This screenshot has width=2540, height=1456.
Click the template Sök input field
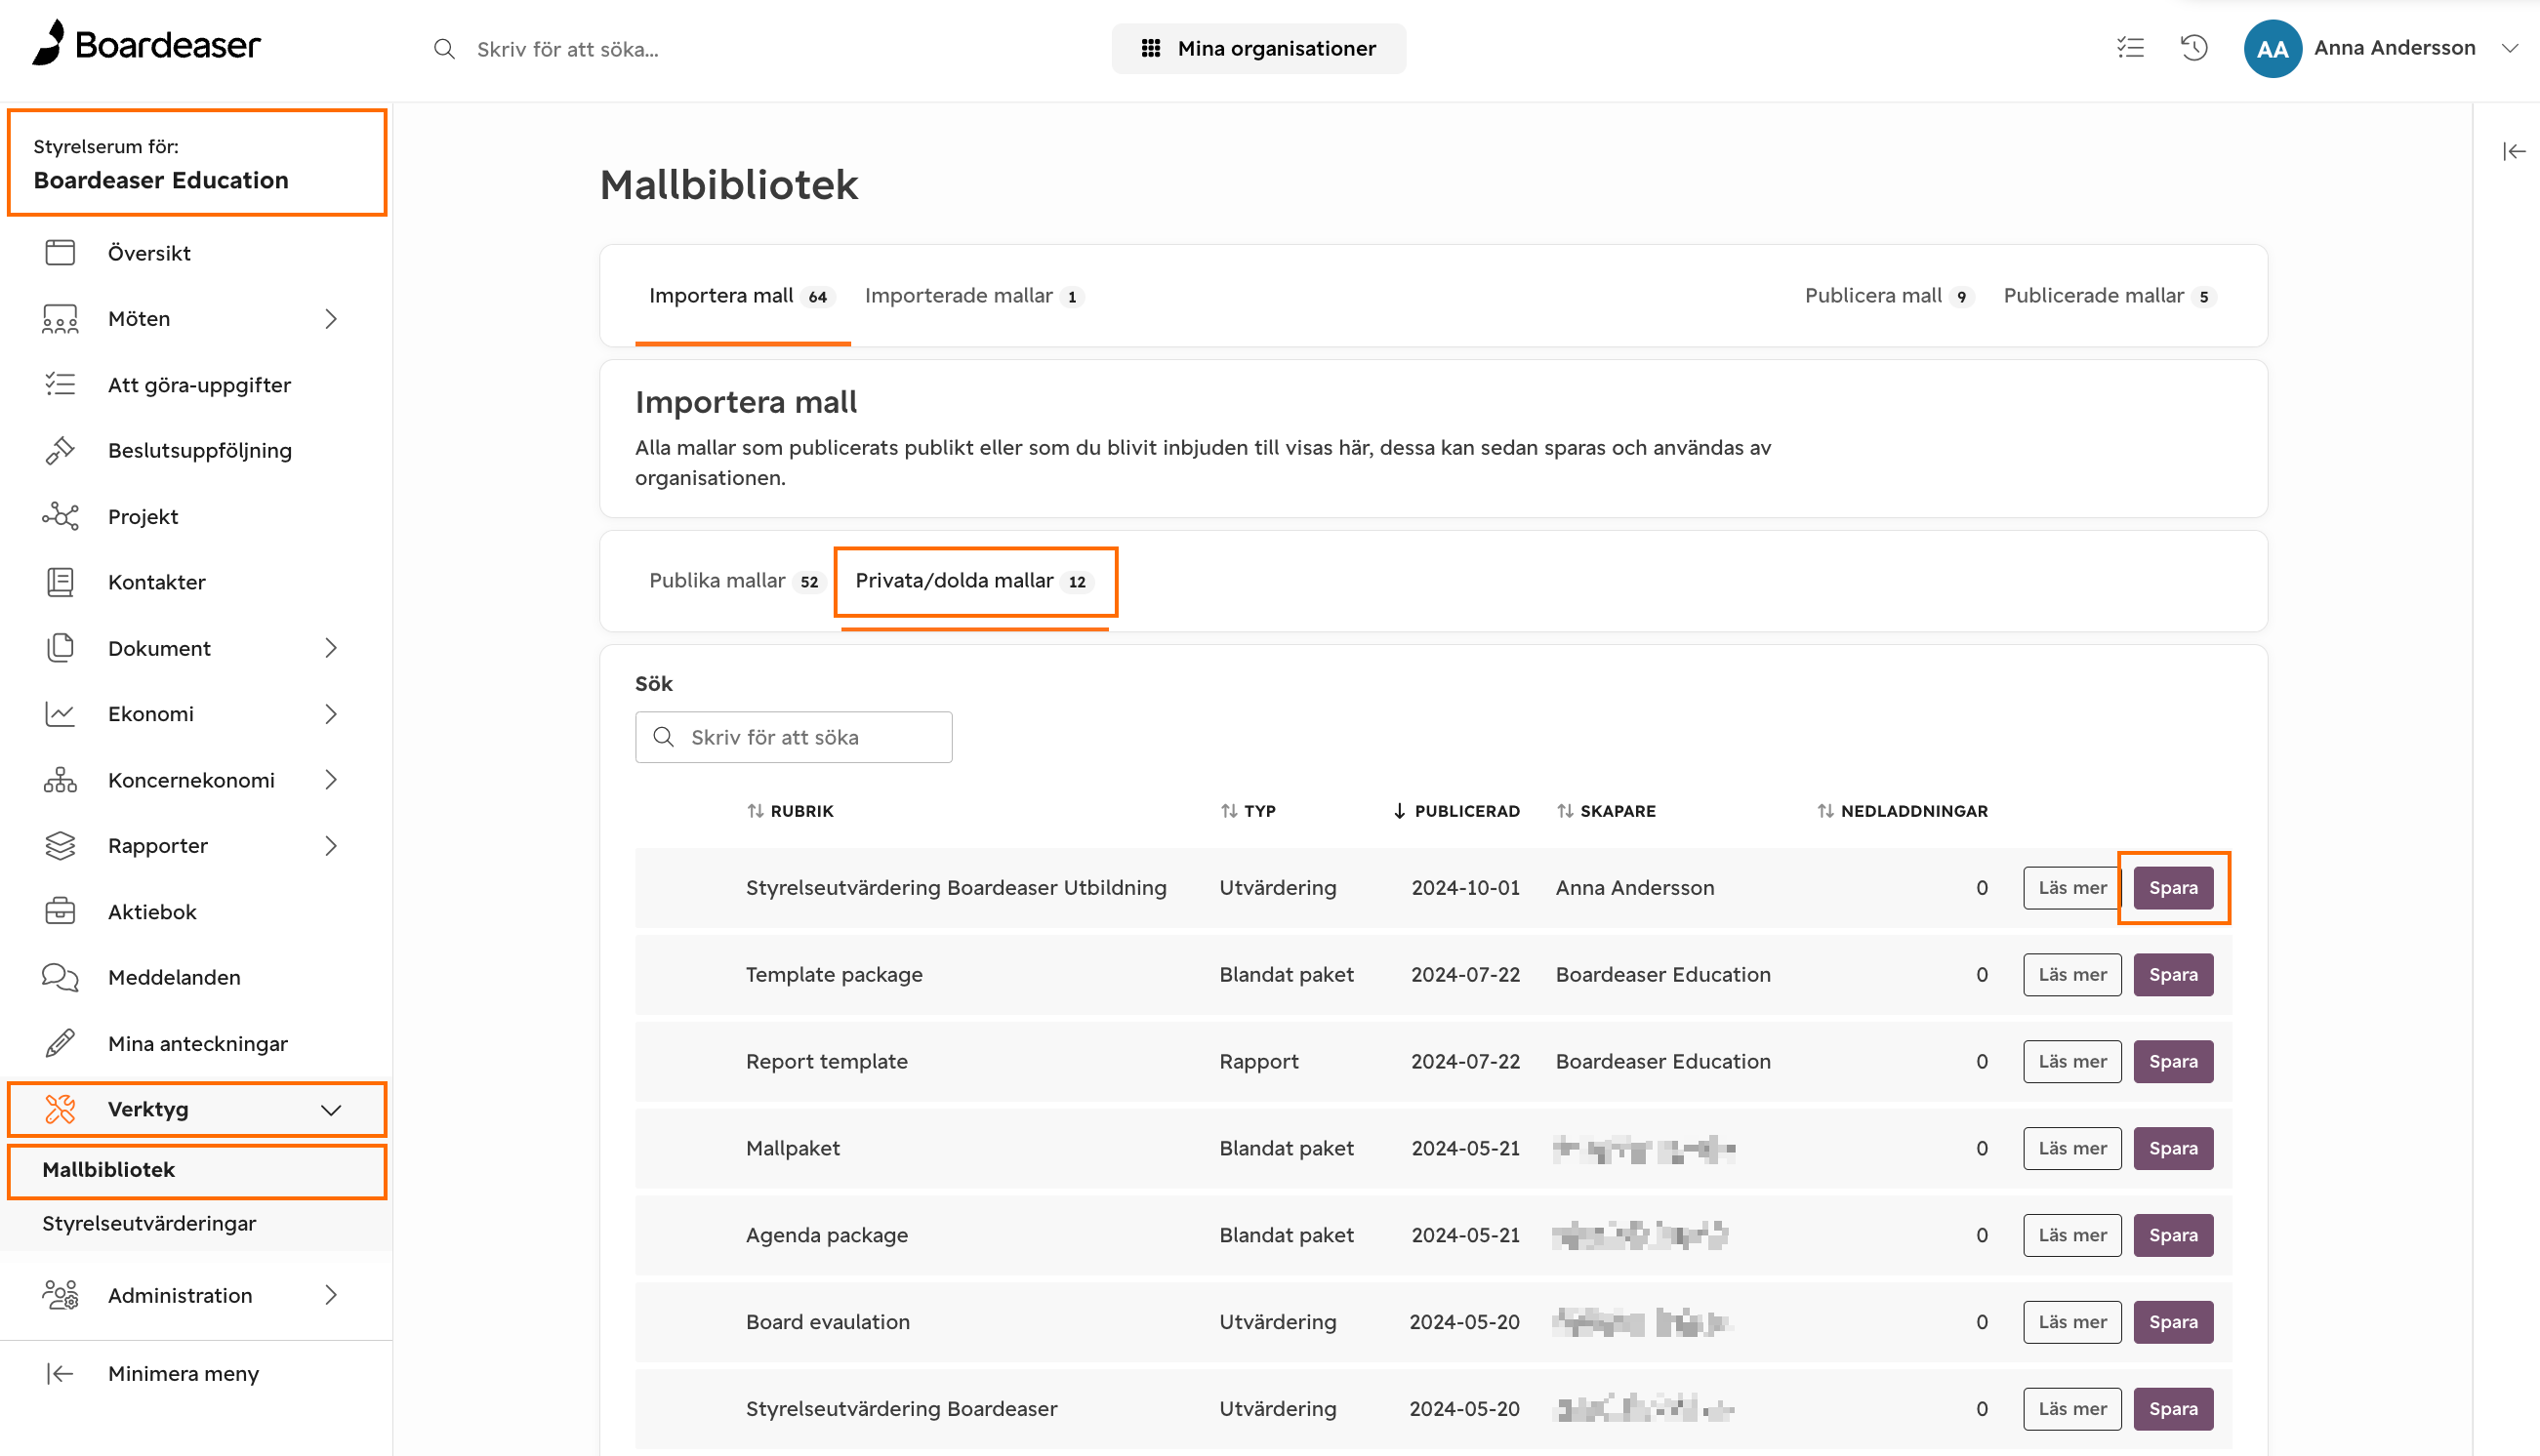pyautogui.click(x=793, y=738)
